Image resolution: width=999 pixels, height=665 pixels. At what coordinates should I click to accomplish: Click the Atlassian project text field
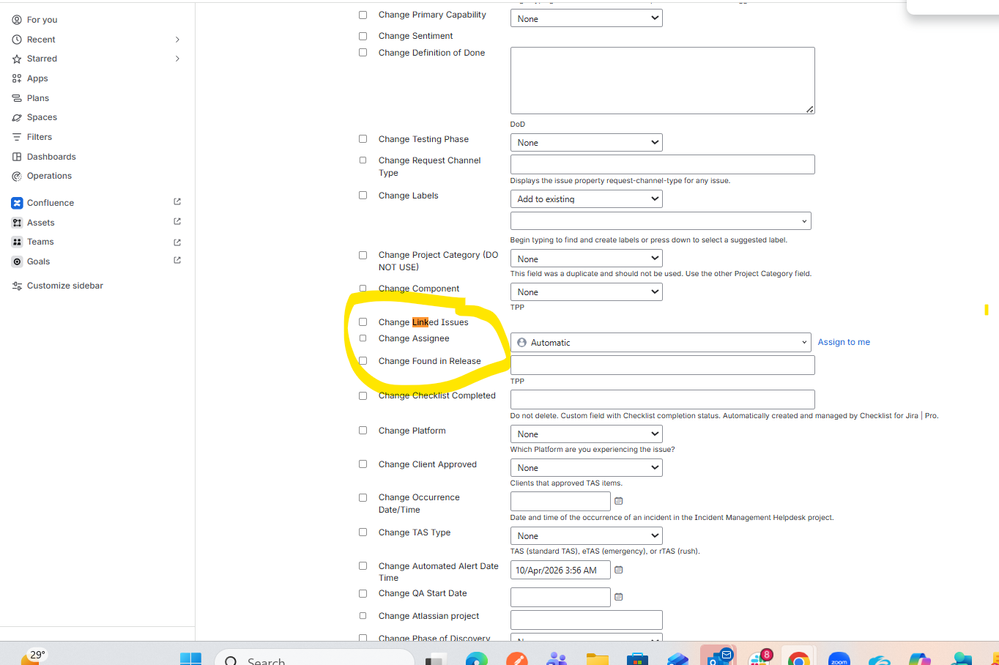click(586, 620)
